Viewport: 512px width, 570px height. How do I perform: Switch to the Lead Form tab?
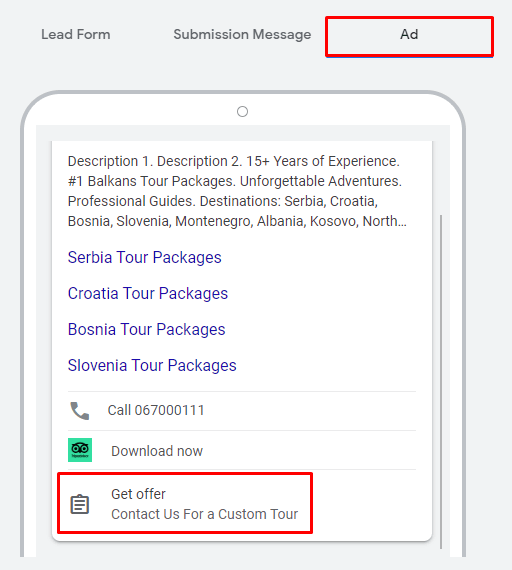pos(76,35)
